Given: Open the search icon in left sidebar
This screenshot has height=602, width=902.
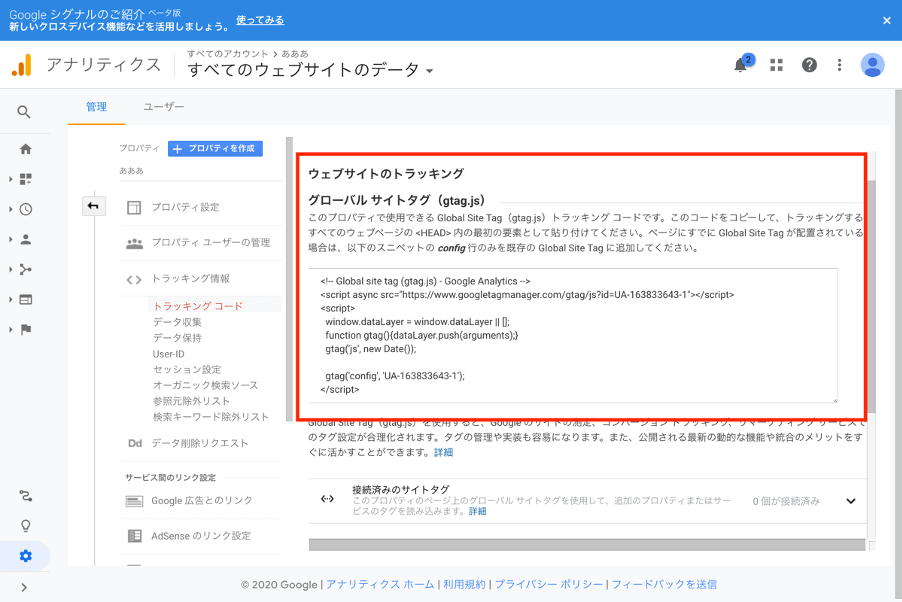Looking at the screenshot, I should tap(24, 112).
